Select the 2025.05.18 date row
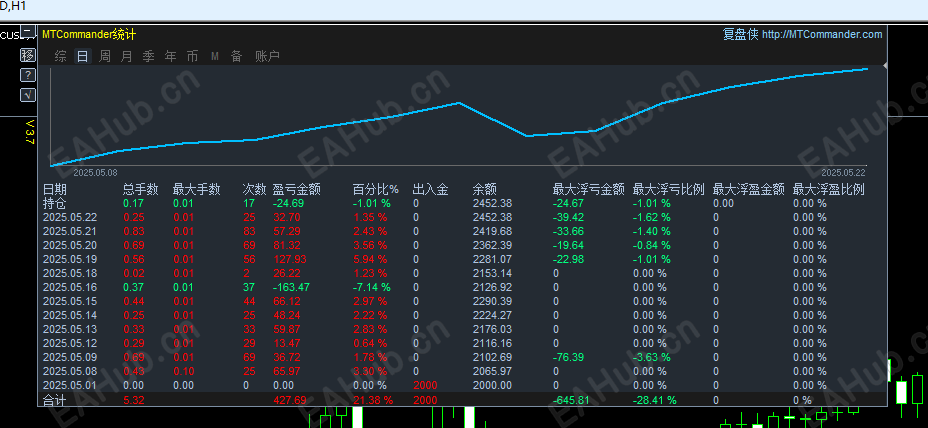 [70, 273]
